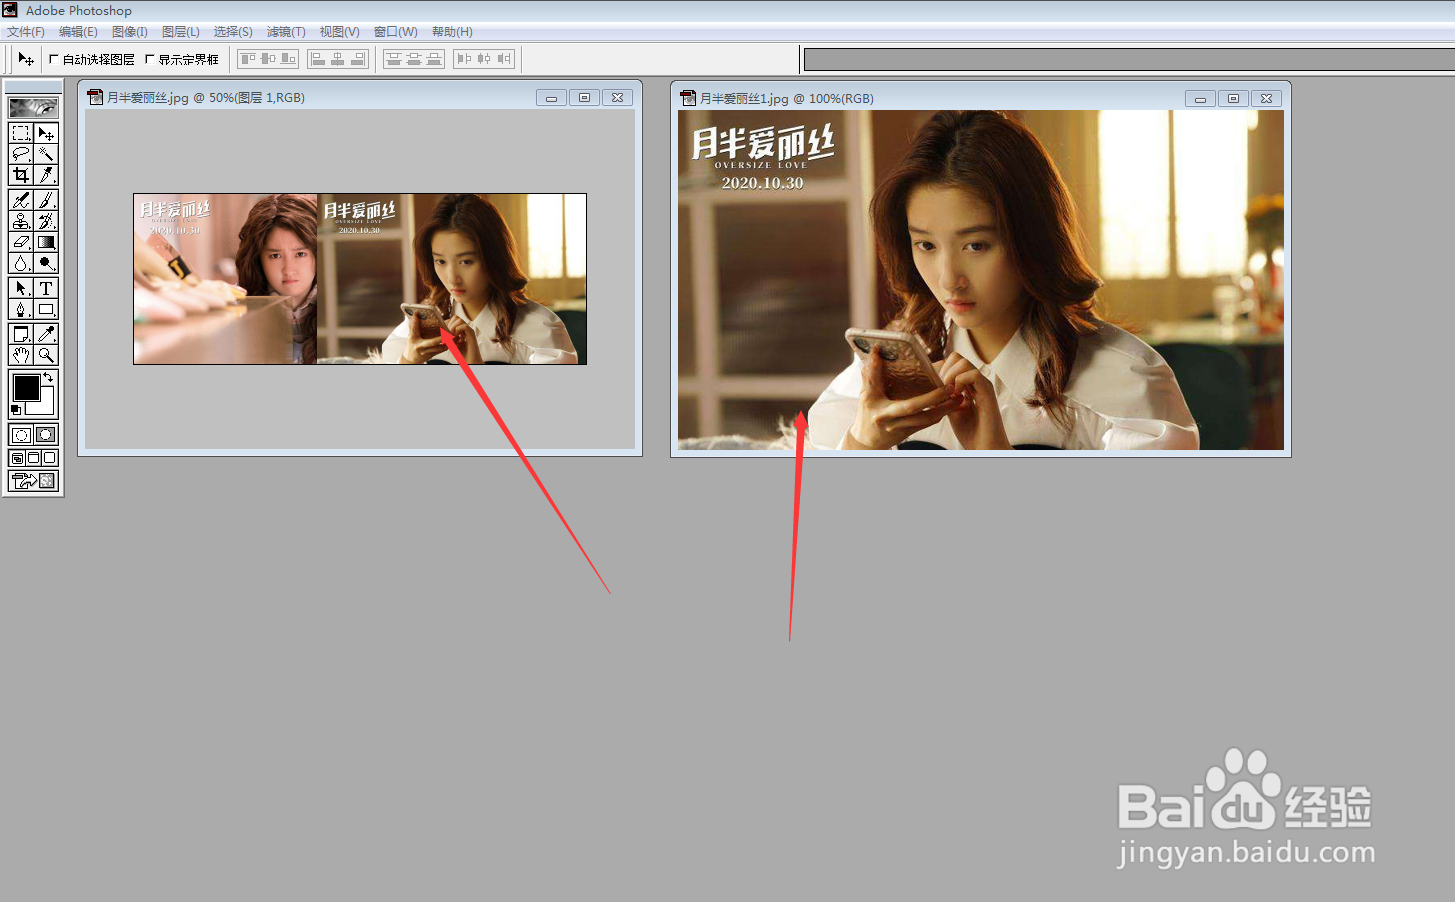Select the Notes tool
1455x902 pixels.
pos(21,334)
